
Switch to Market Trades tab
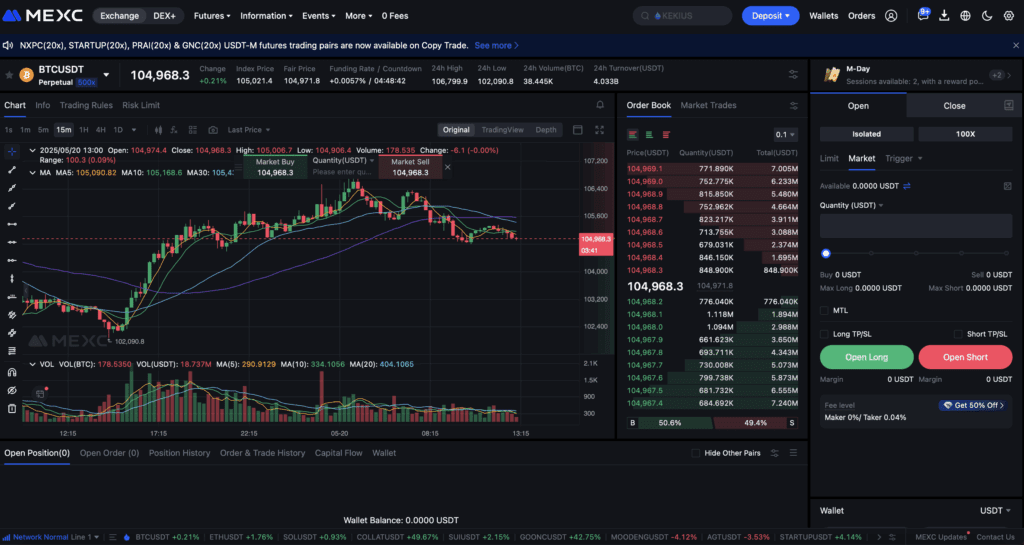point(708,105)
